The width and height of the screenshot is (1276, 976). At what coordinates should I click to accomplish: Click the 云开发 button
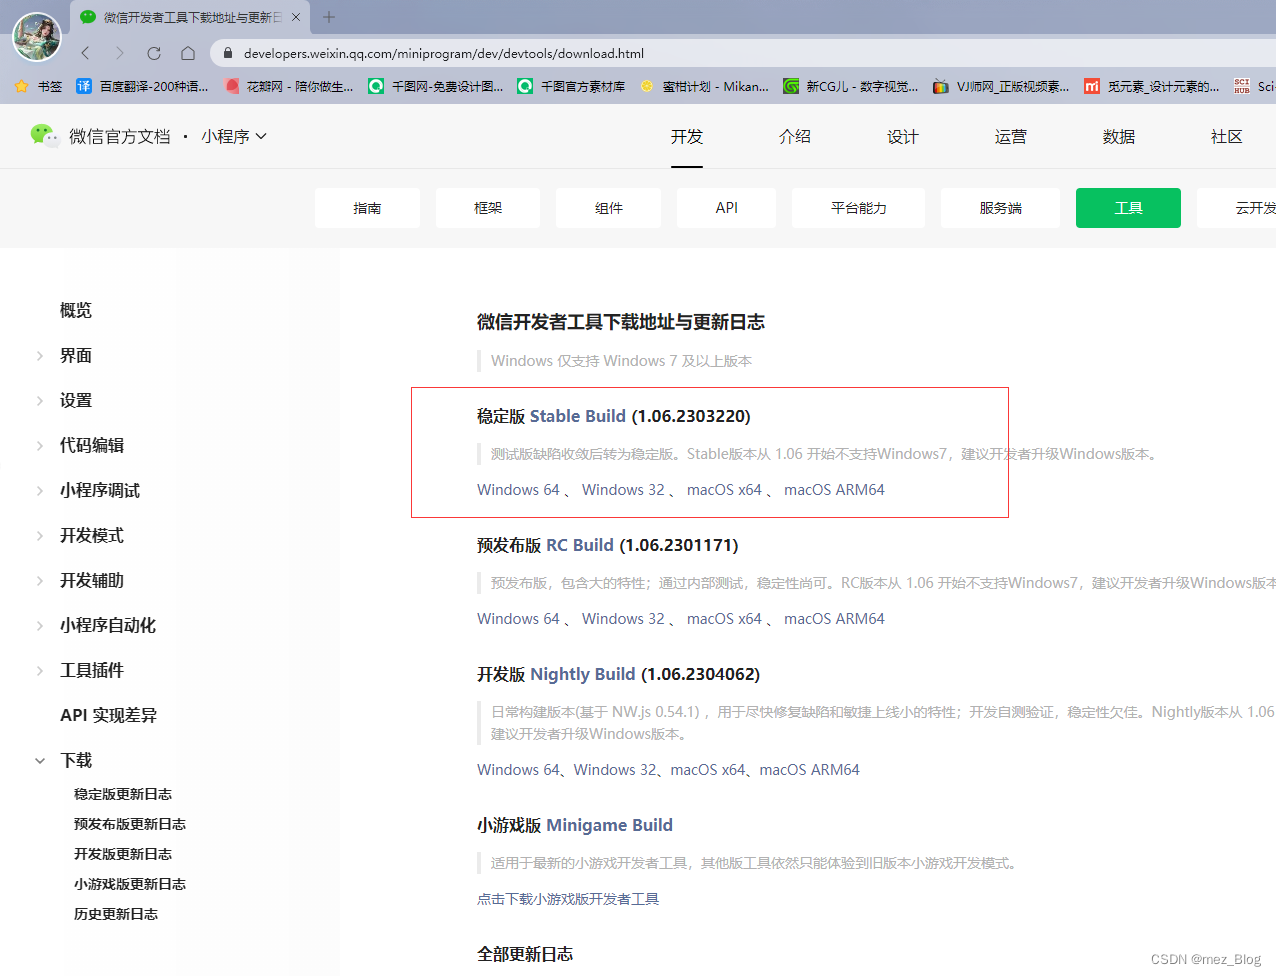[x=1238, y=208]
